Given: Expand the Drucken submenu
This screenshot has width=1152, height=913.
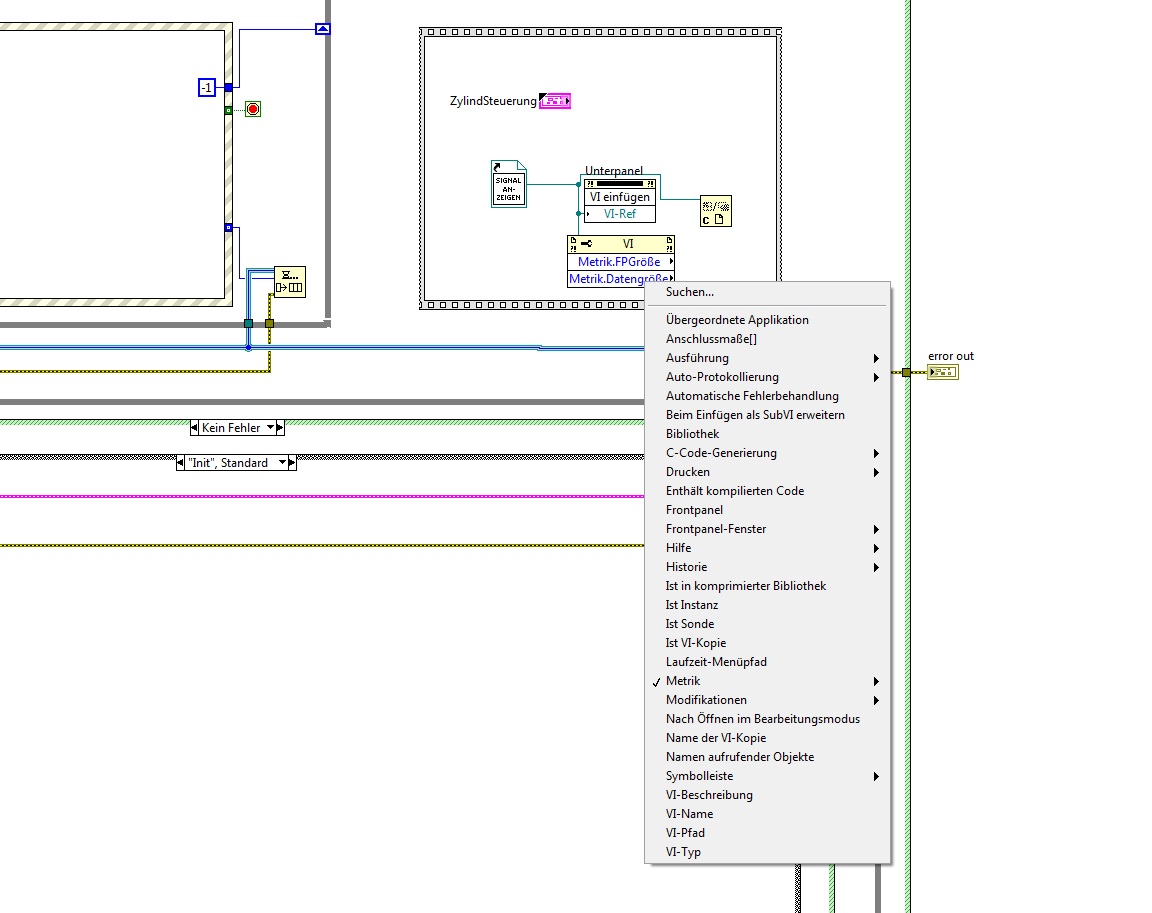Looking at the screenshot, I should tap(767, 472).
